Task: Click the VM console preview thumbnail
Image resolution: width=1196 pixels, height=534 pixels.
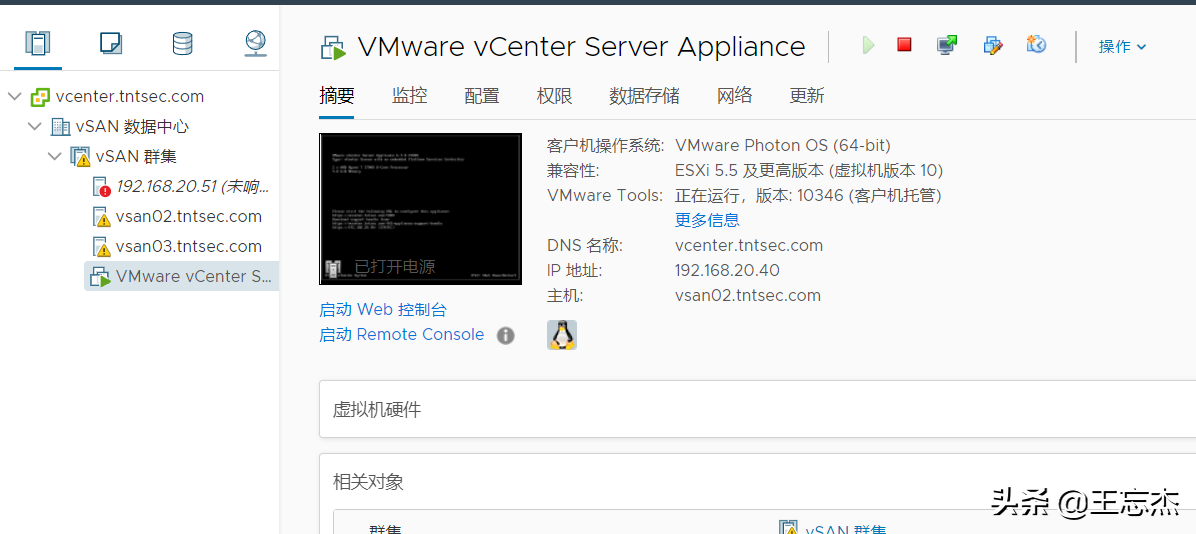Action: click(420, 209)
